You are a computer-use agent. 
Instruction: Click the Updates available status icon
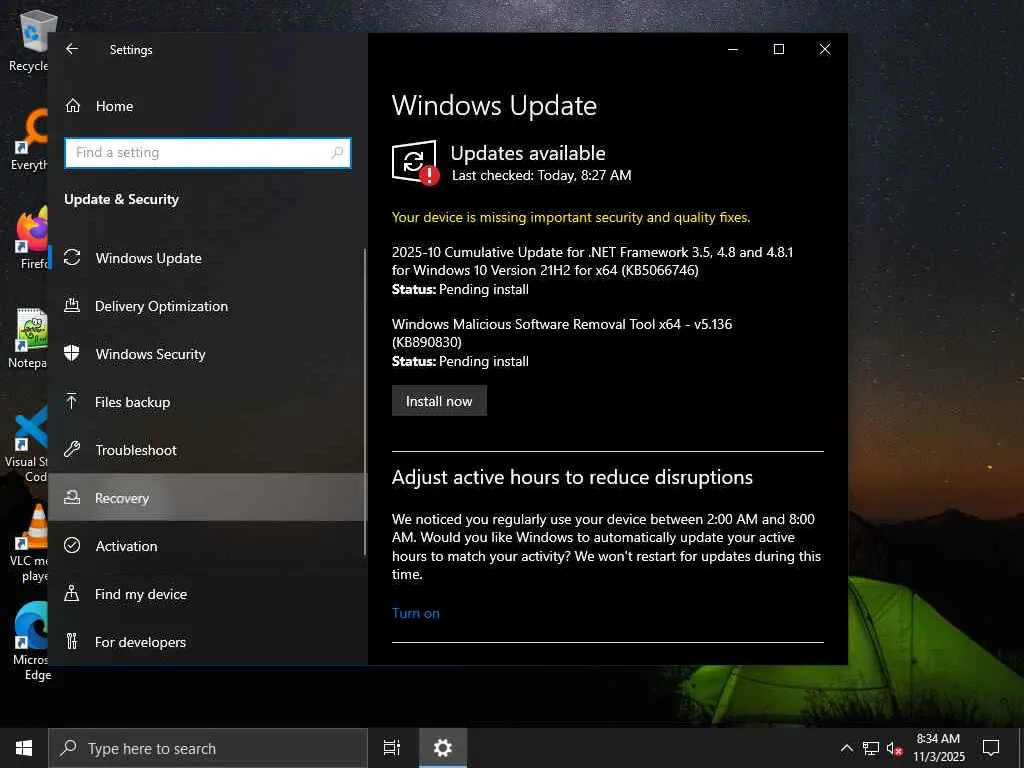pos(415,162)
